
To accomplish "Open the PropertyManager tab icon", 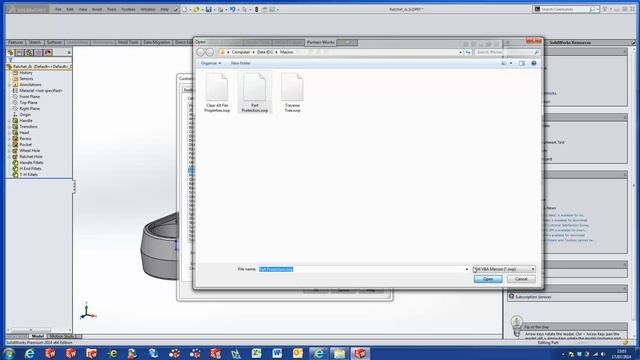I will [20, 53].
